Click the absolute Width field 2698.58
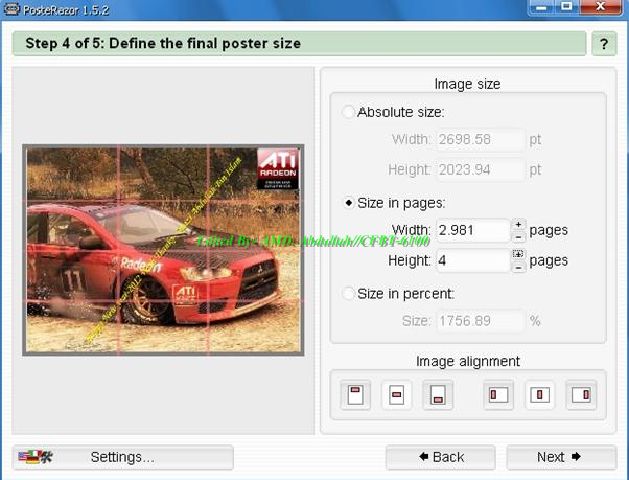The height and width of the screenshot is (480, 629). point(480,140)
